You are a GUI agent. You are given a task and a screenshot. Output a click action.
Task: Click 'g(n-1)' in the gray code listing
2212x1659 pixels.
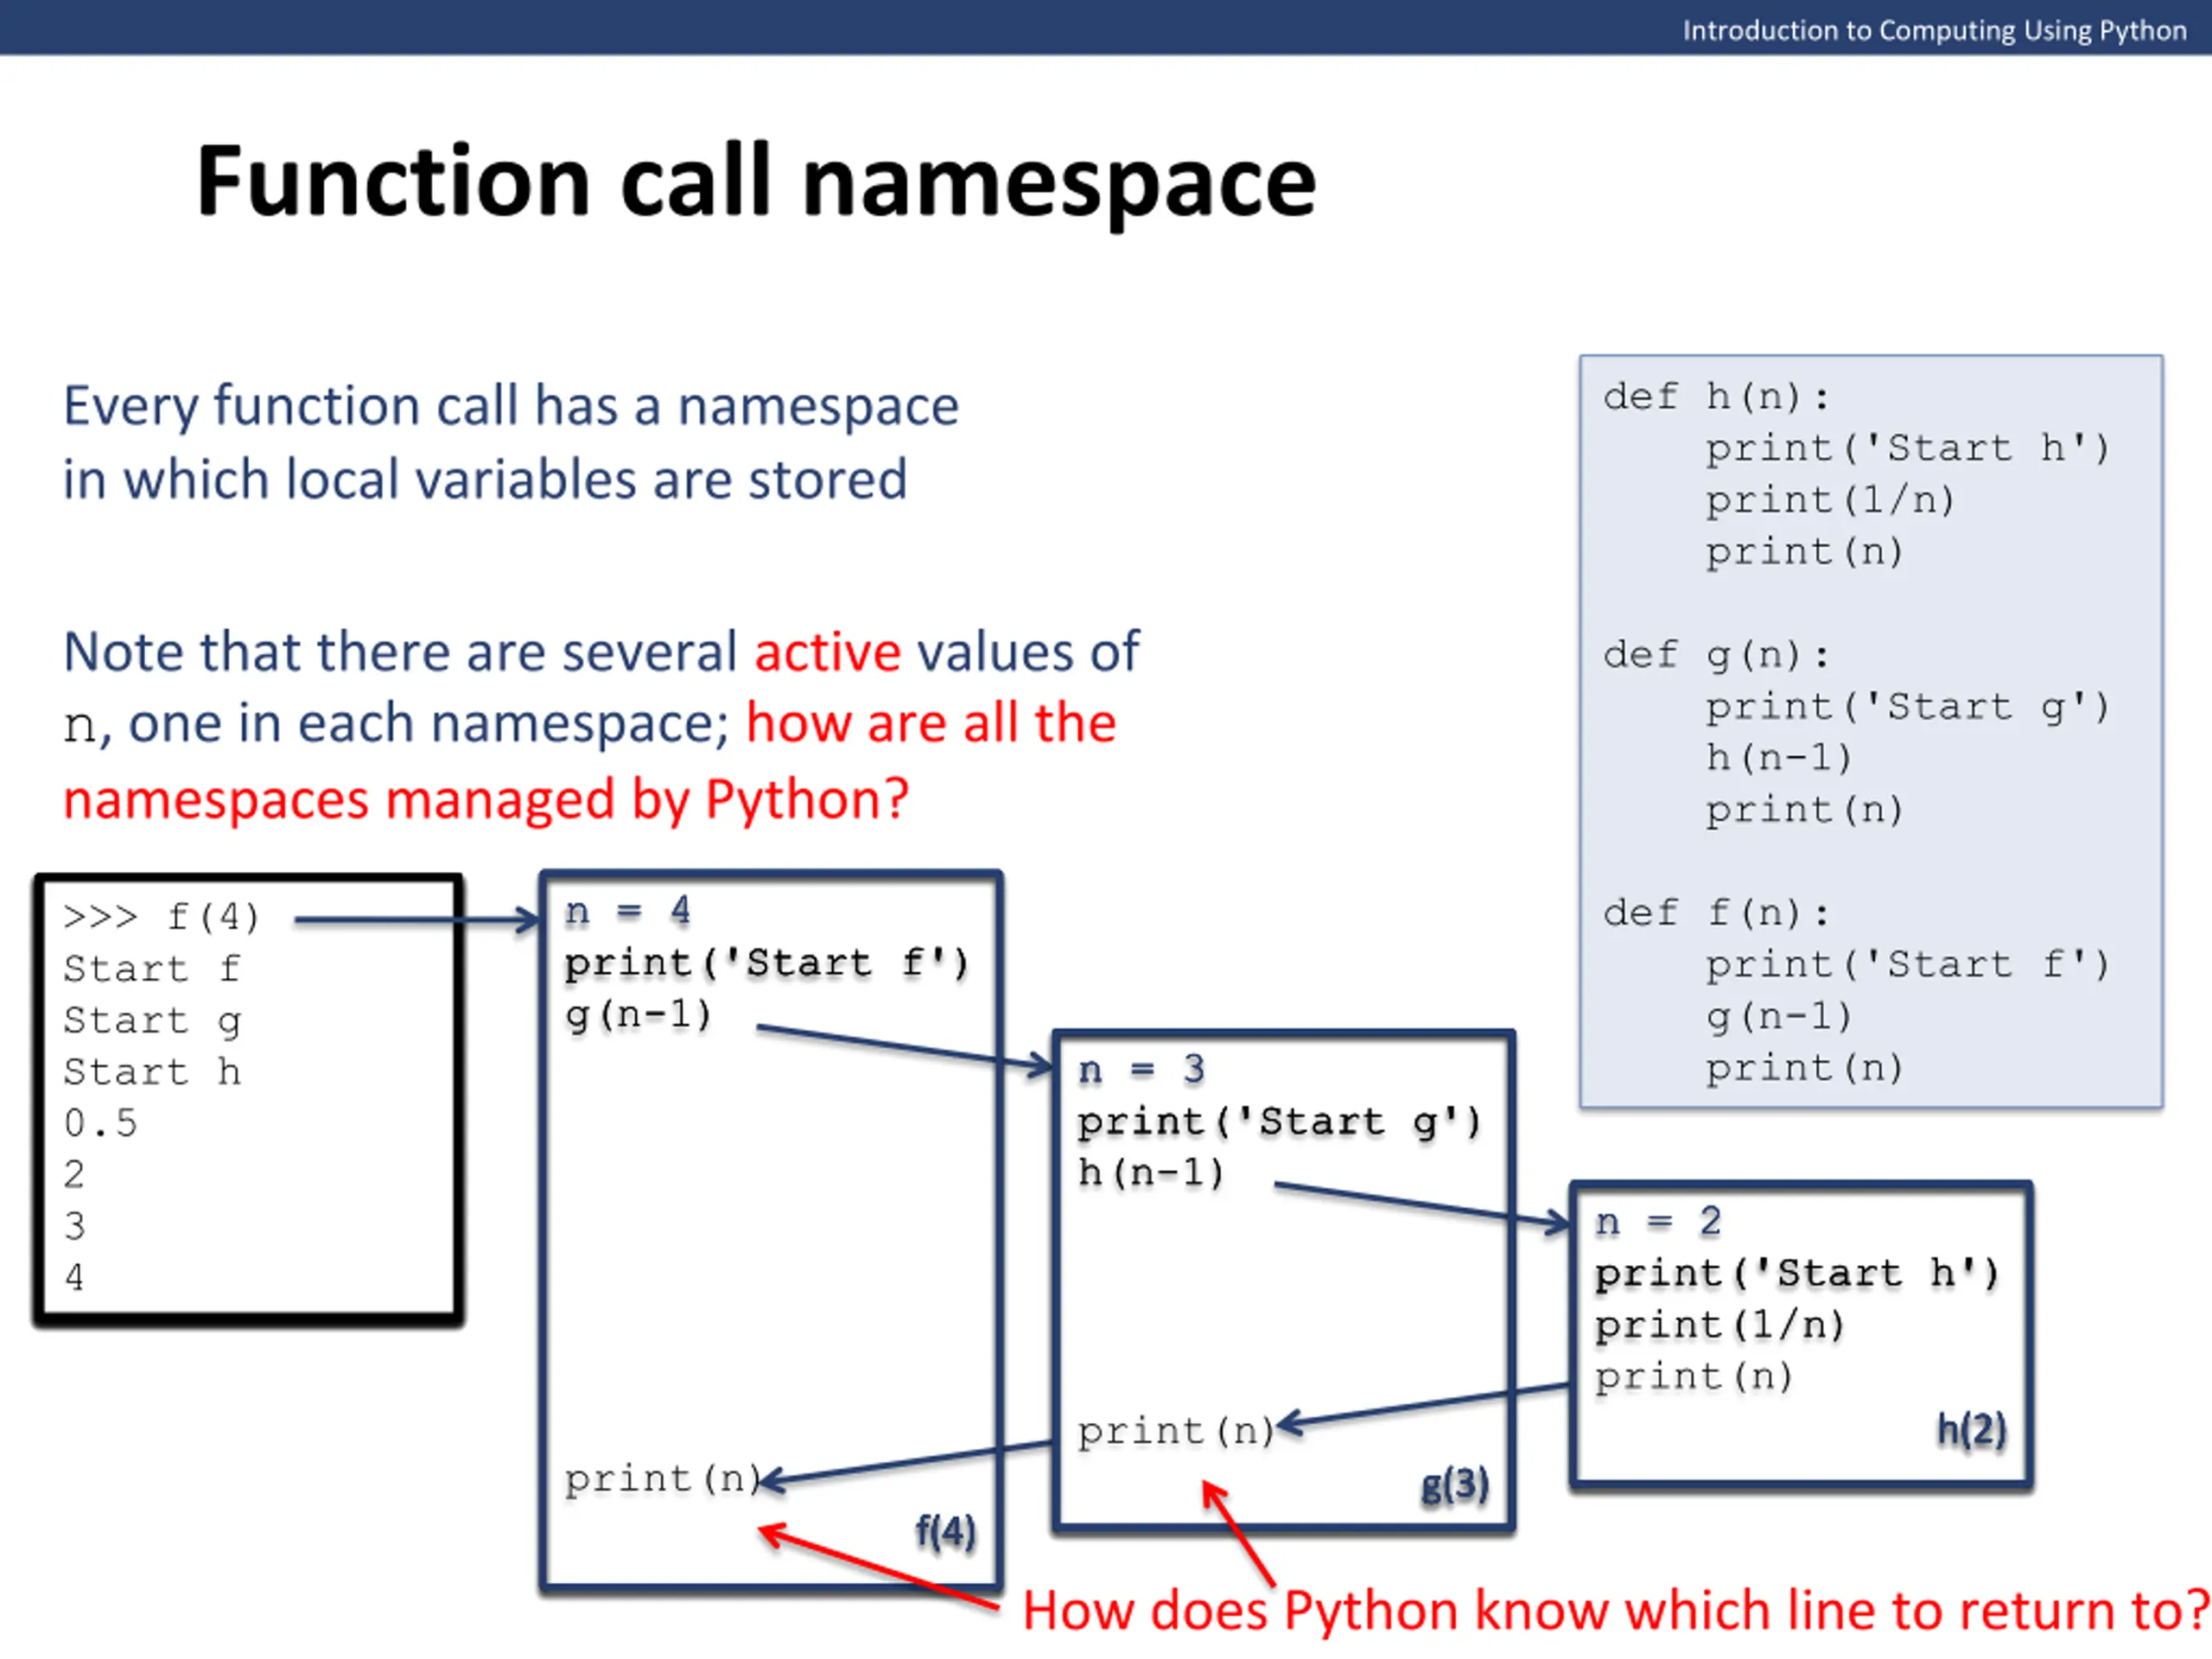[1779, 1018]
